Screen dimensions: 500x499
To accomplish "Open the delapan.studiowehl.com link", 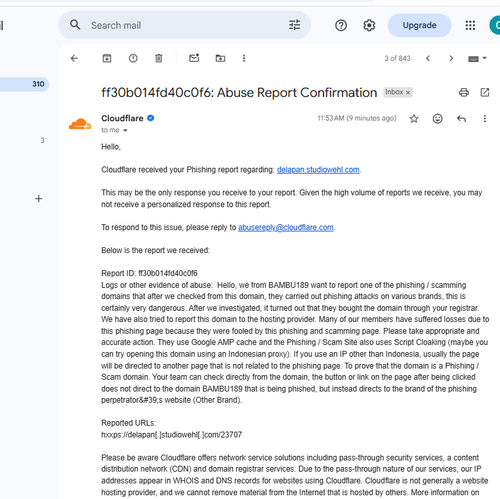I will pyautogui.click(x=318, y=170).
